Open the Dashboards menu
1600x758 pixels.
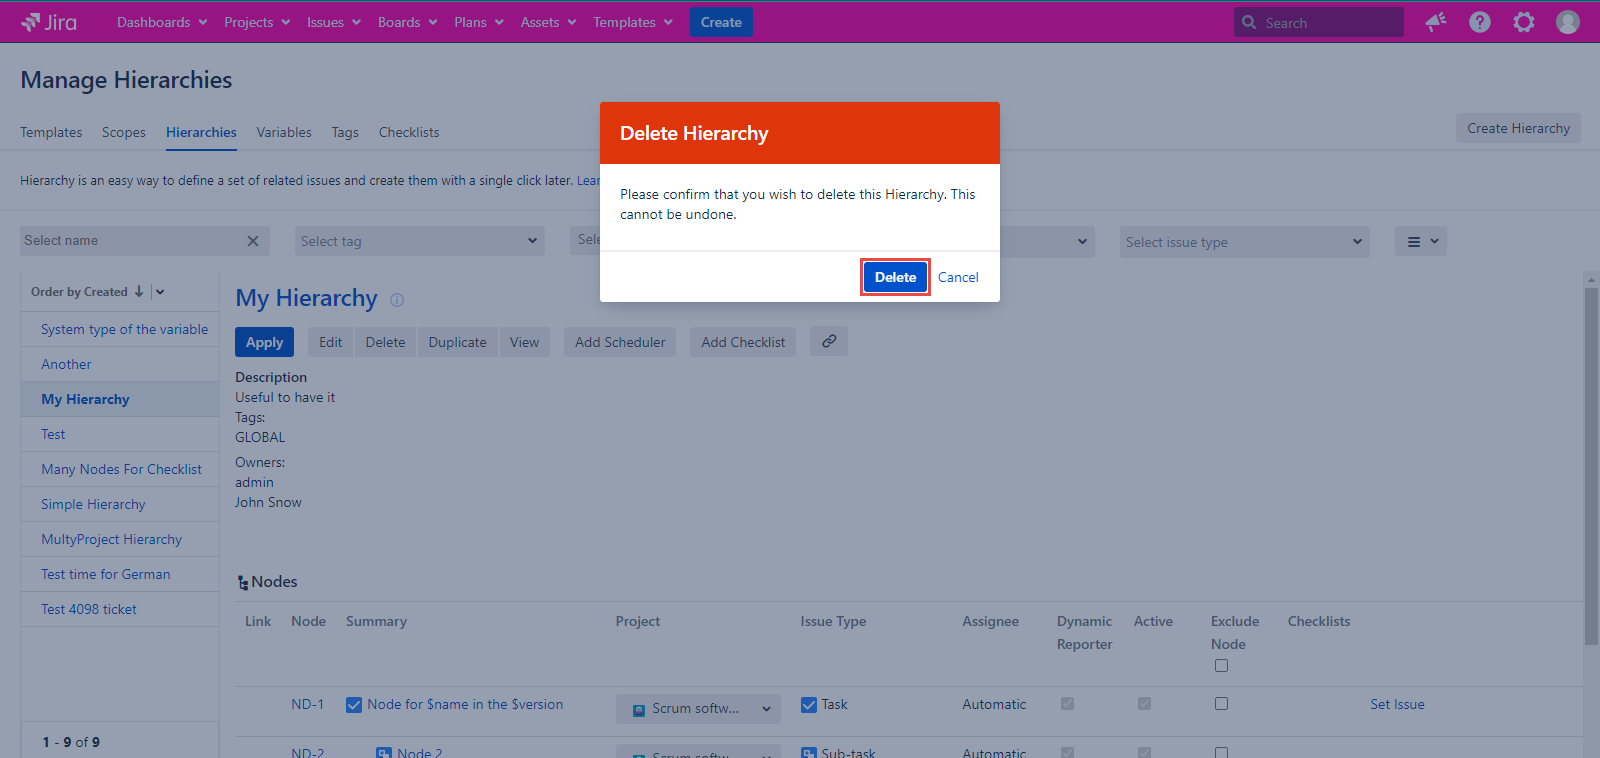(162, 22)
